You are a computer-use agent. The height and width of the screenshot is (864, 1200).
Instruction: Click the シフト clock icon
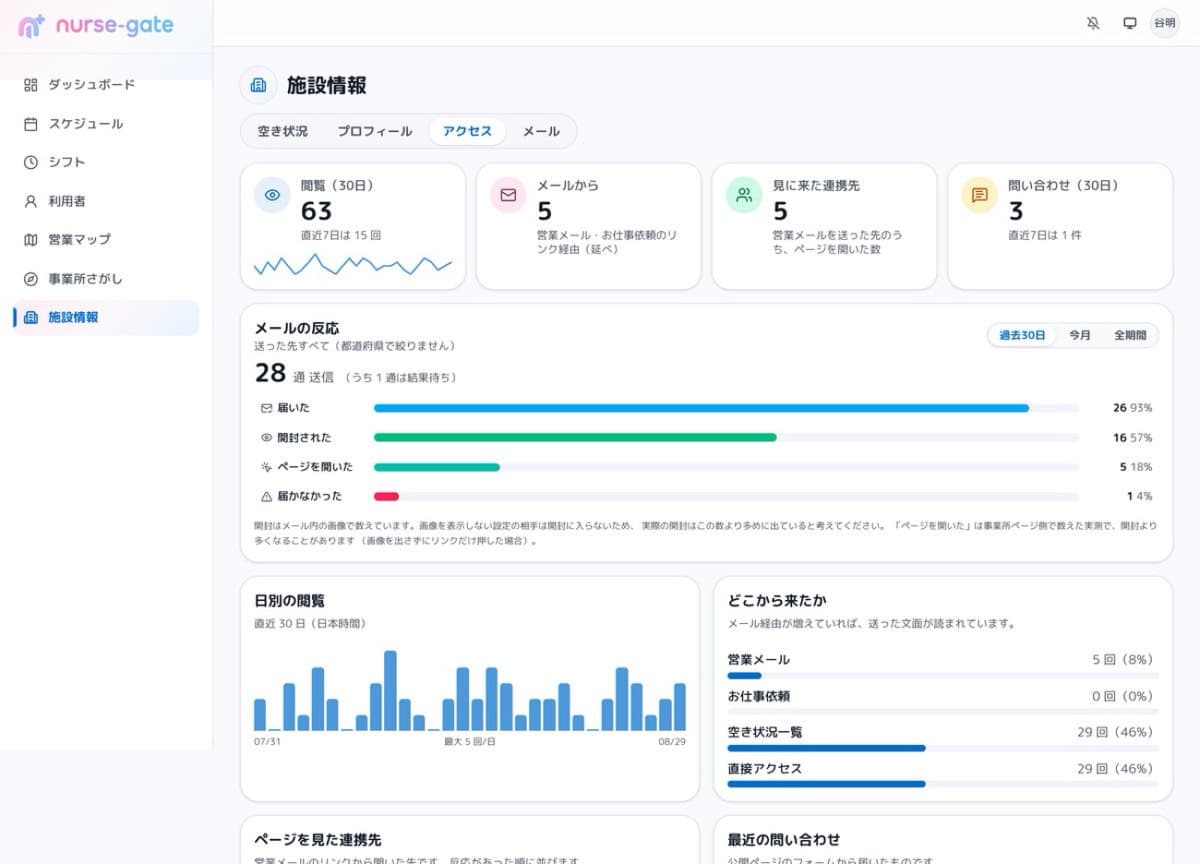pos(30,162)
